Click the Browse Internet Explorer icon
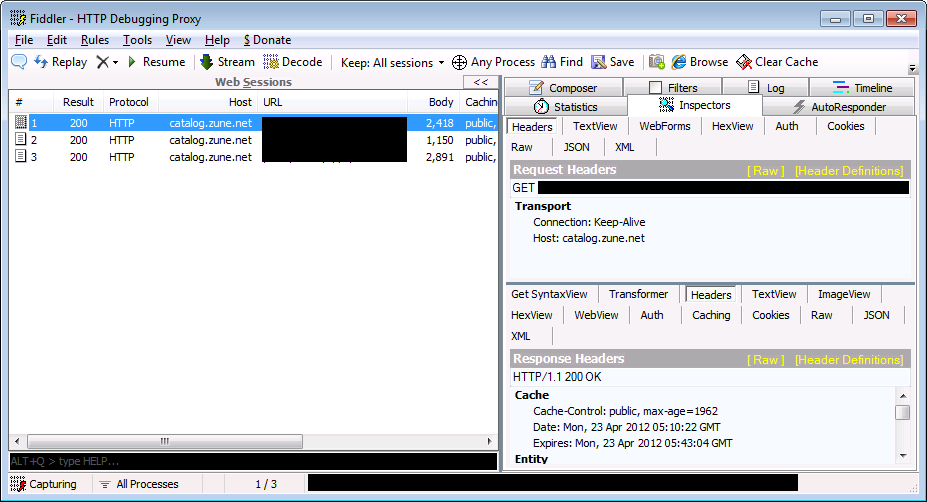 click(679, 61)
